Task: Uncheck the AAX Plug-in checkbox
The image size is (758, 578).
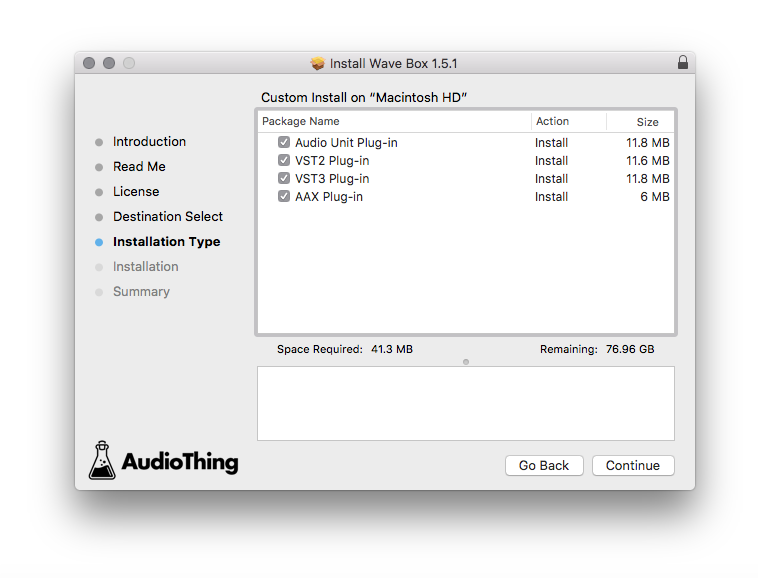Action: 284,197
